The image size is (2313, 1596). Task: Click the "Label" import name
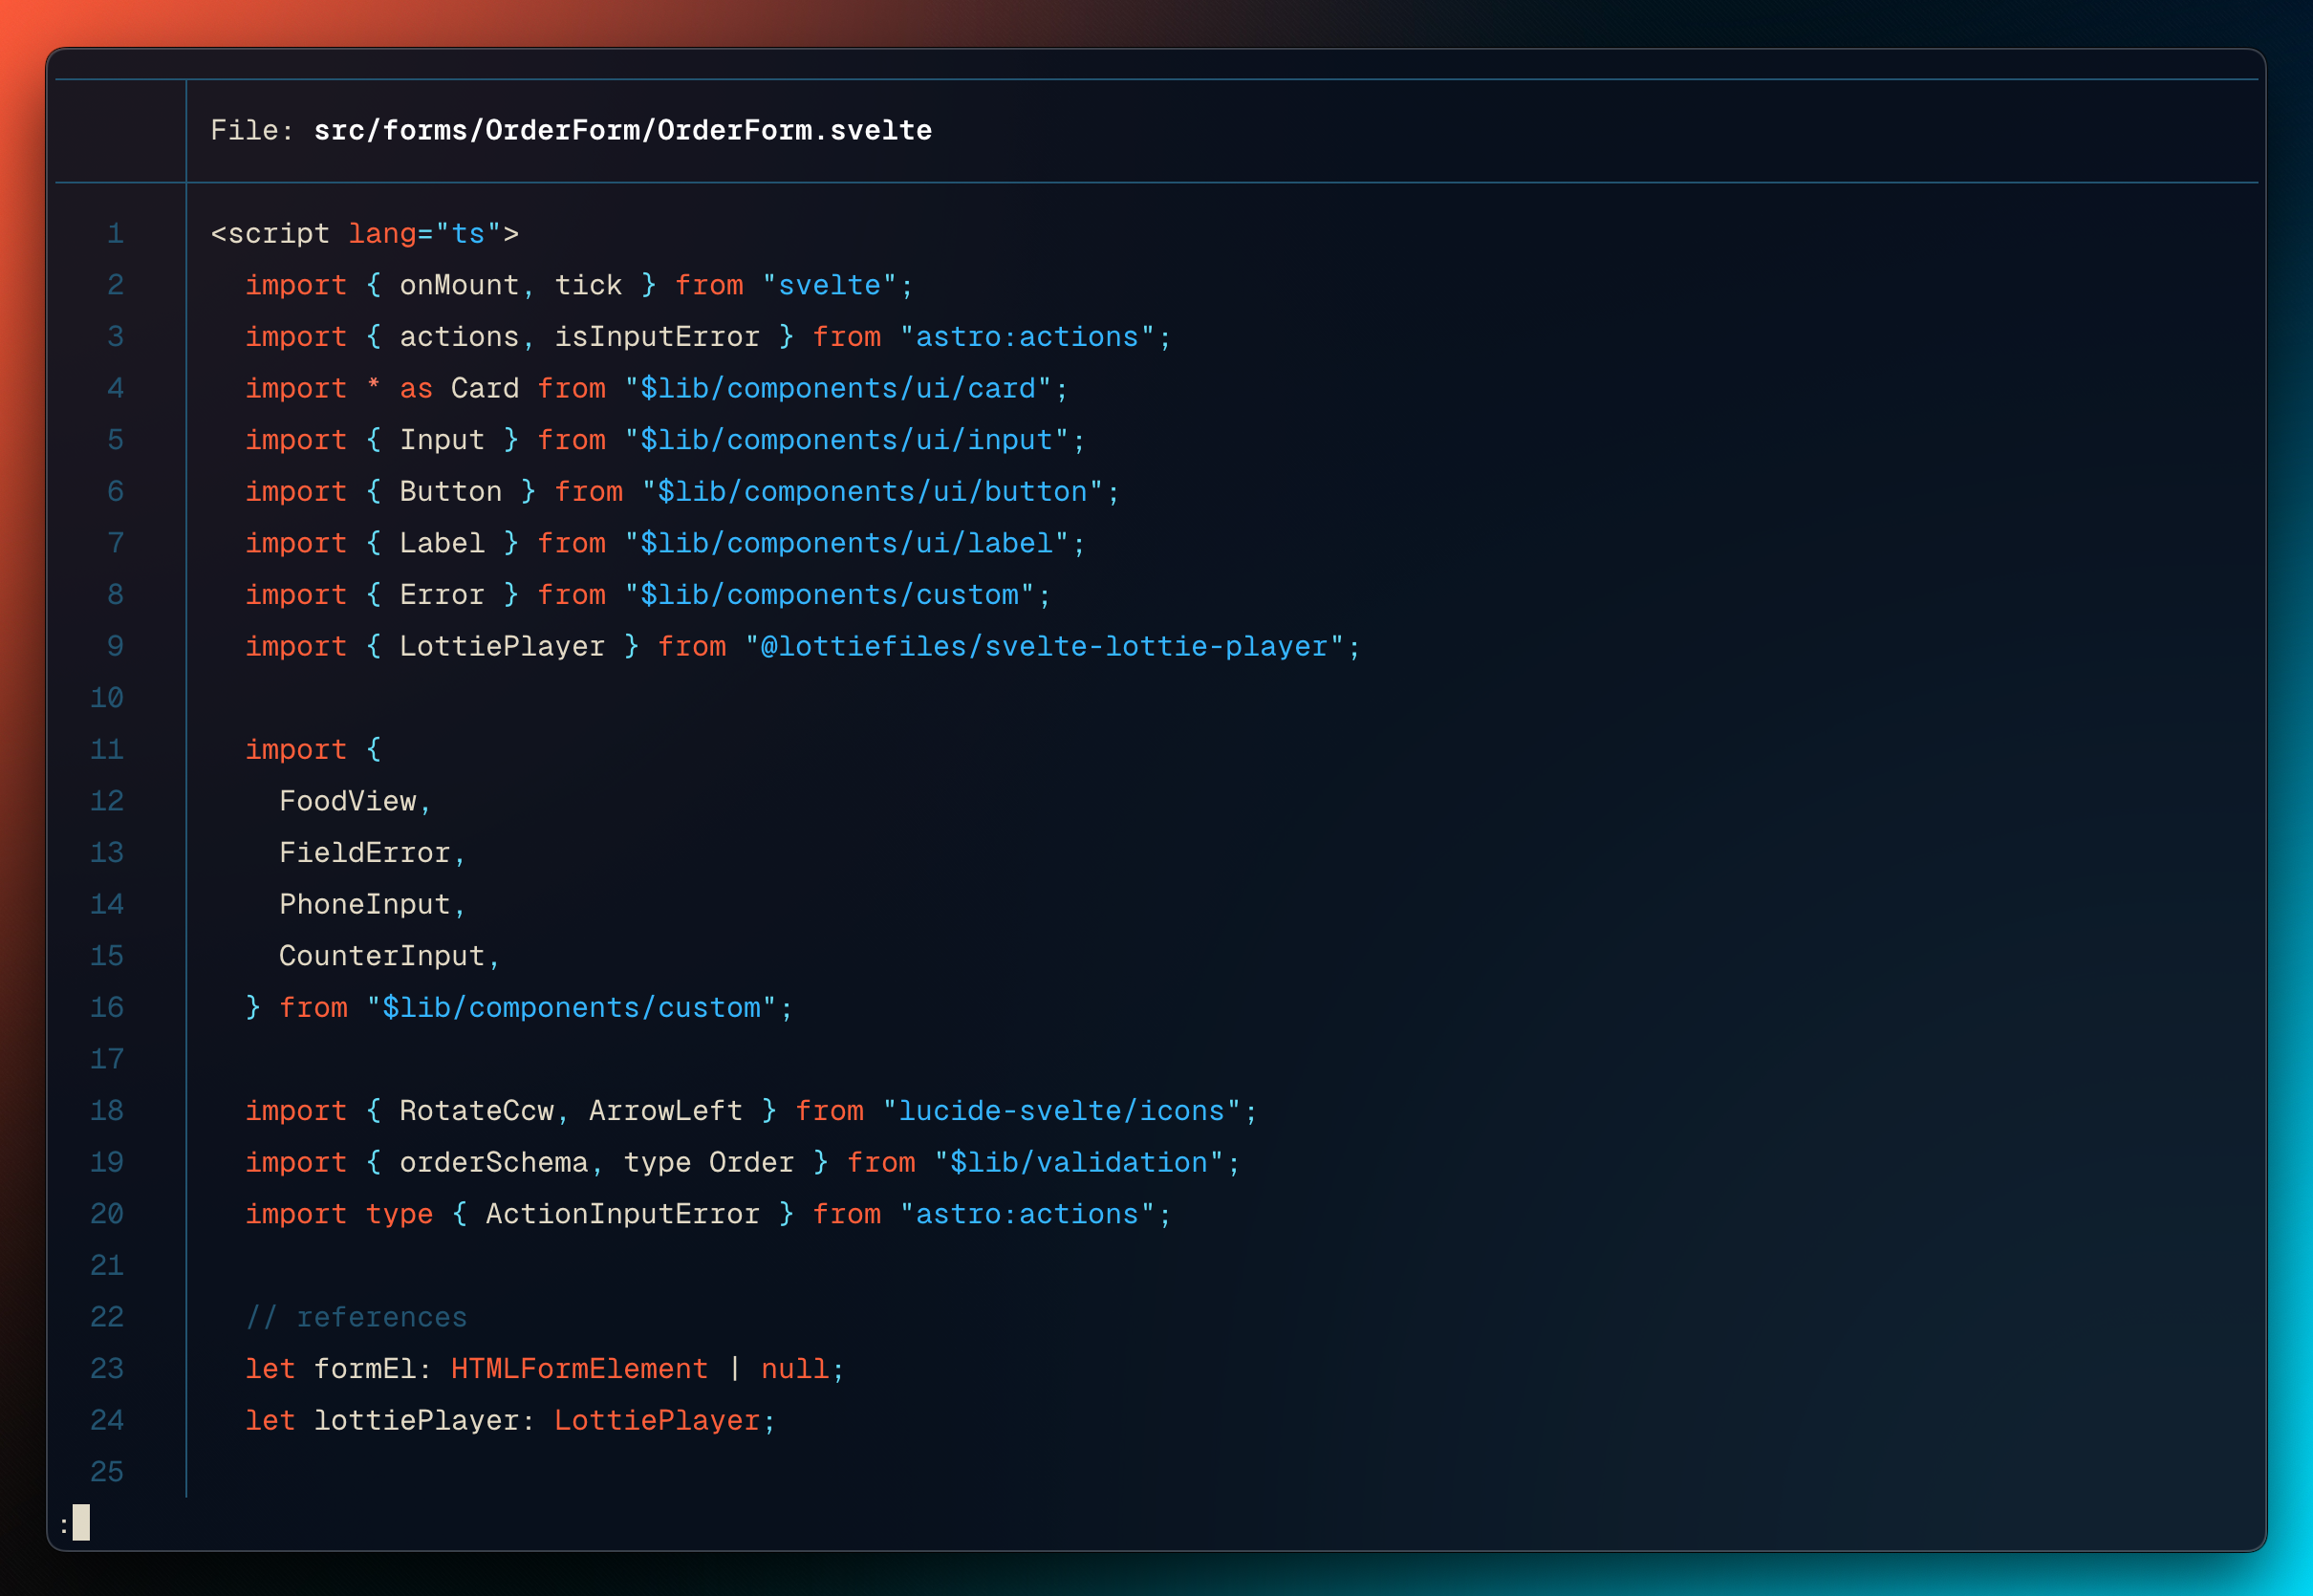click(x=442, y=544)
